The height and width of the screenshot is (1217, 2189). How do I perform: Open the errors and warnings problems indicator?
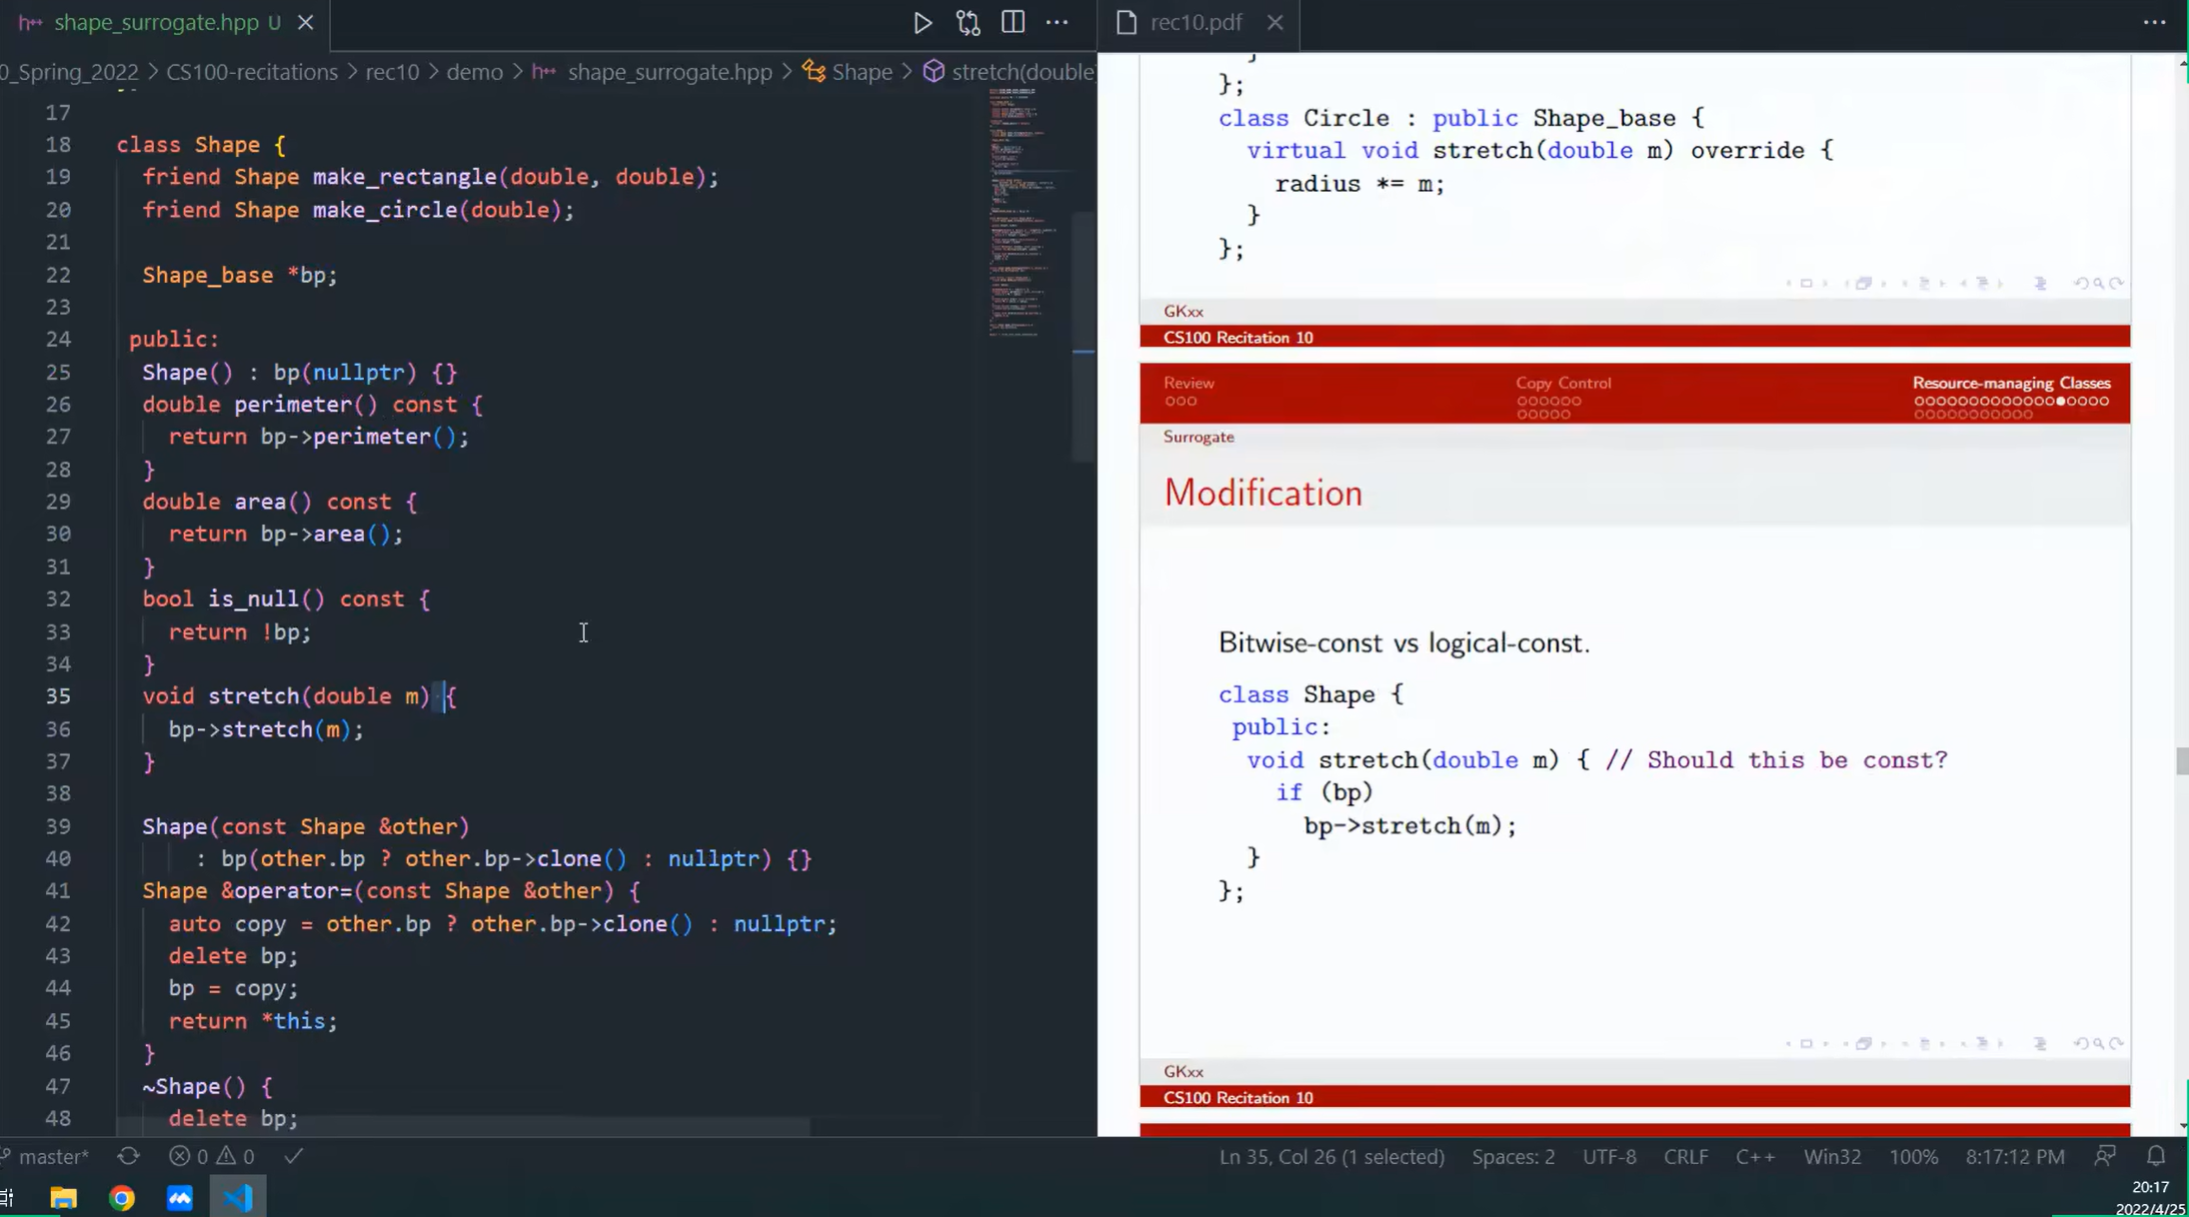(211, 1156)
